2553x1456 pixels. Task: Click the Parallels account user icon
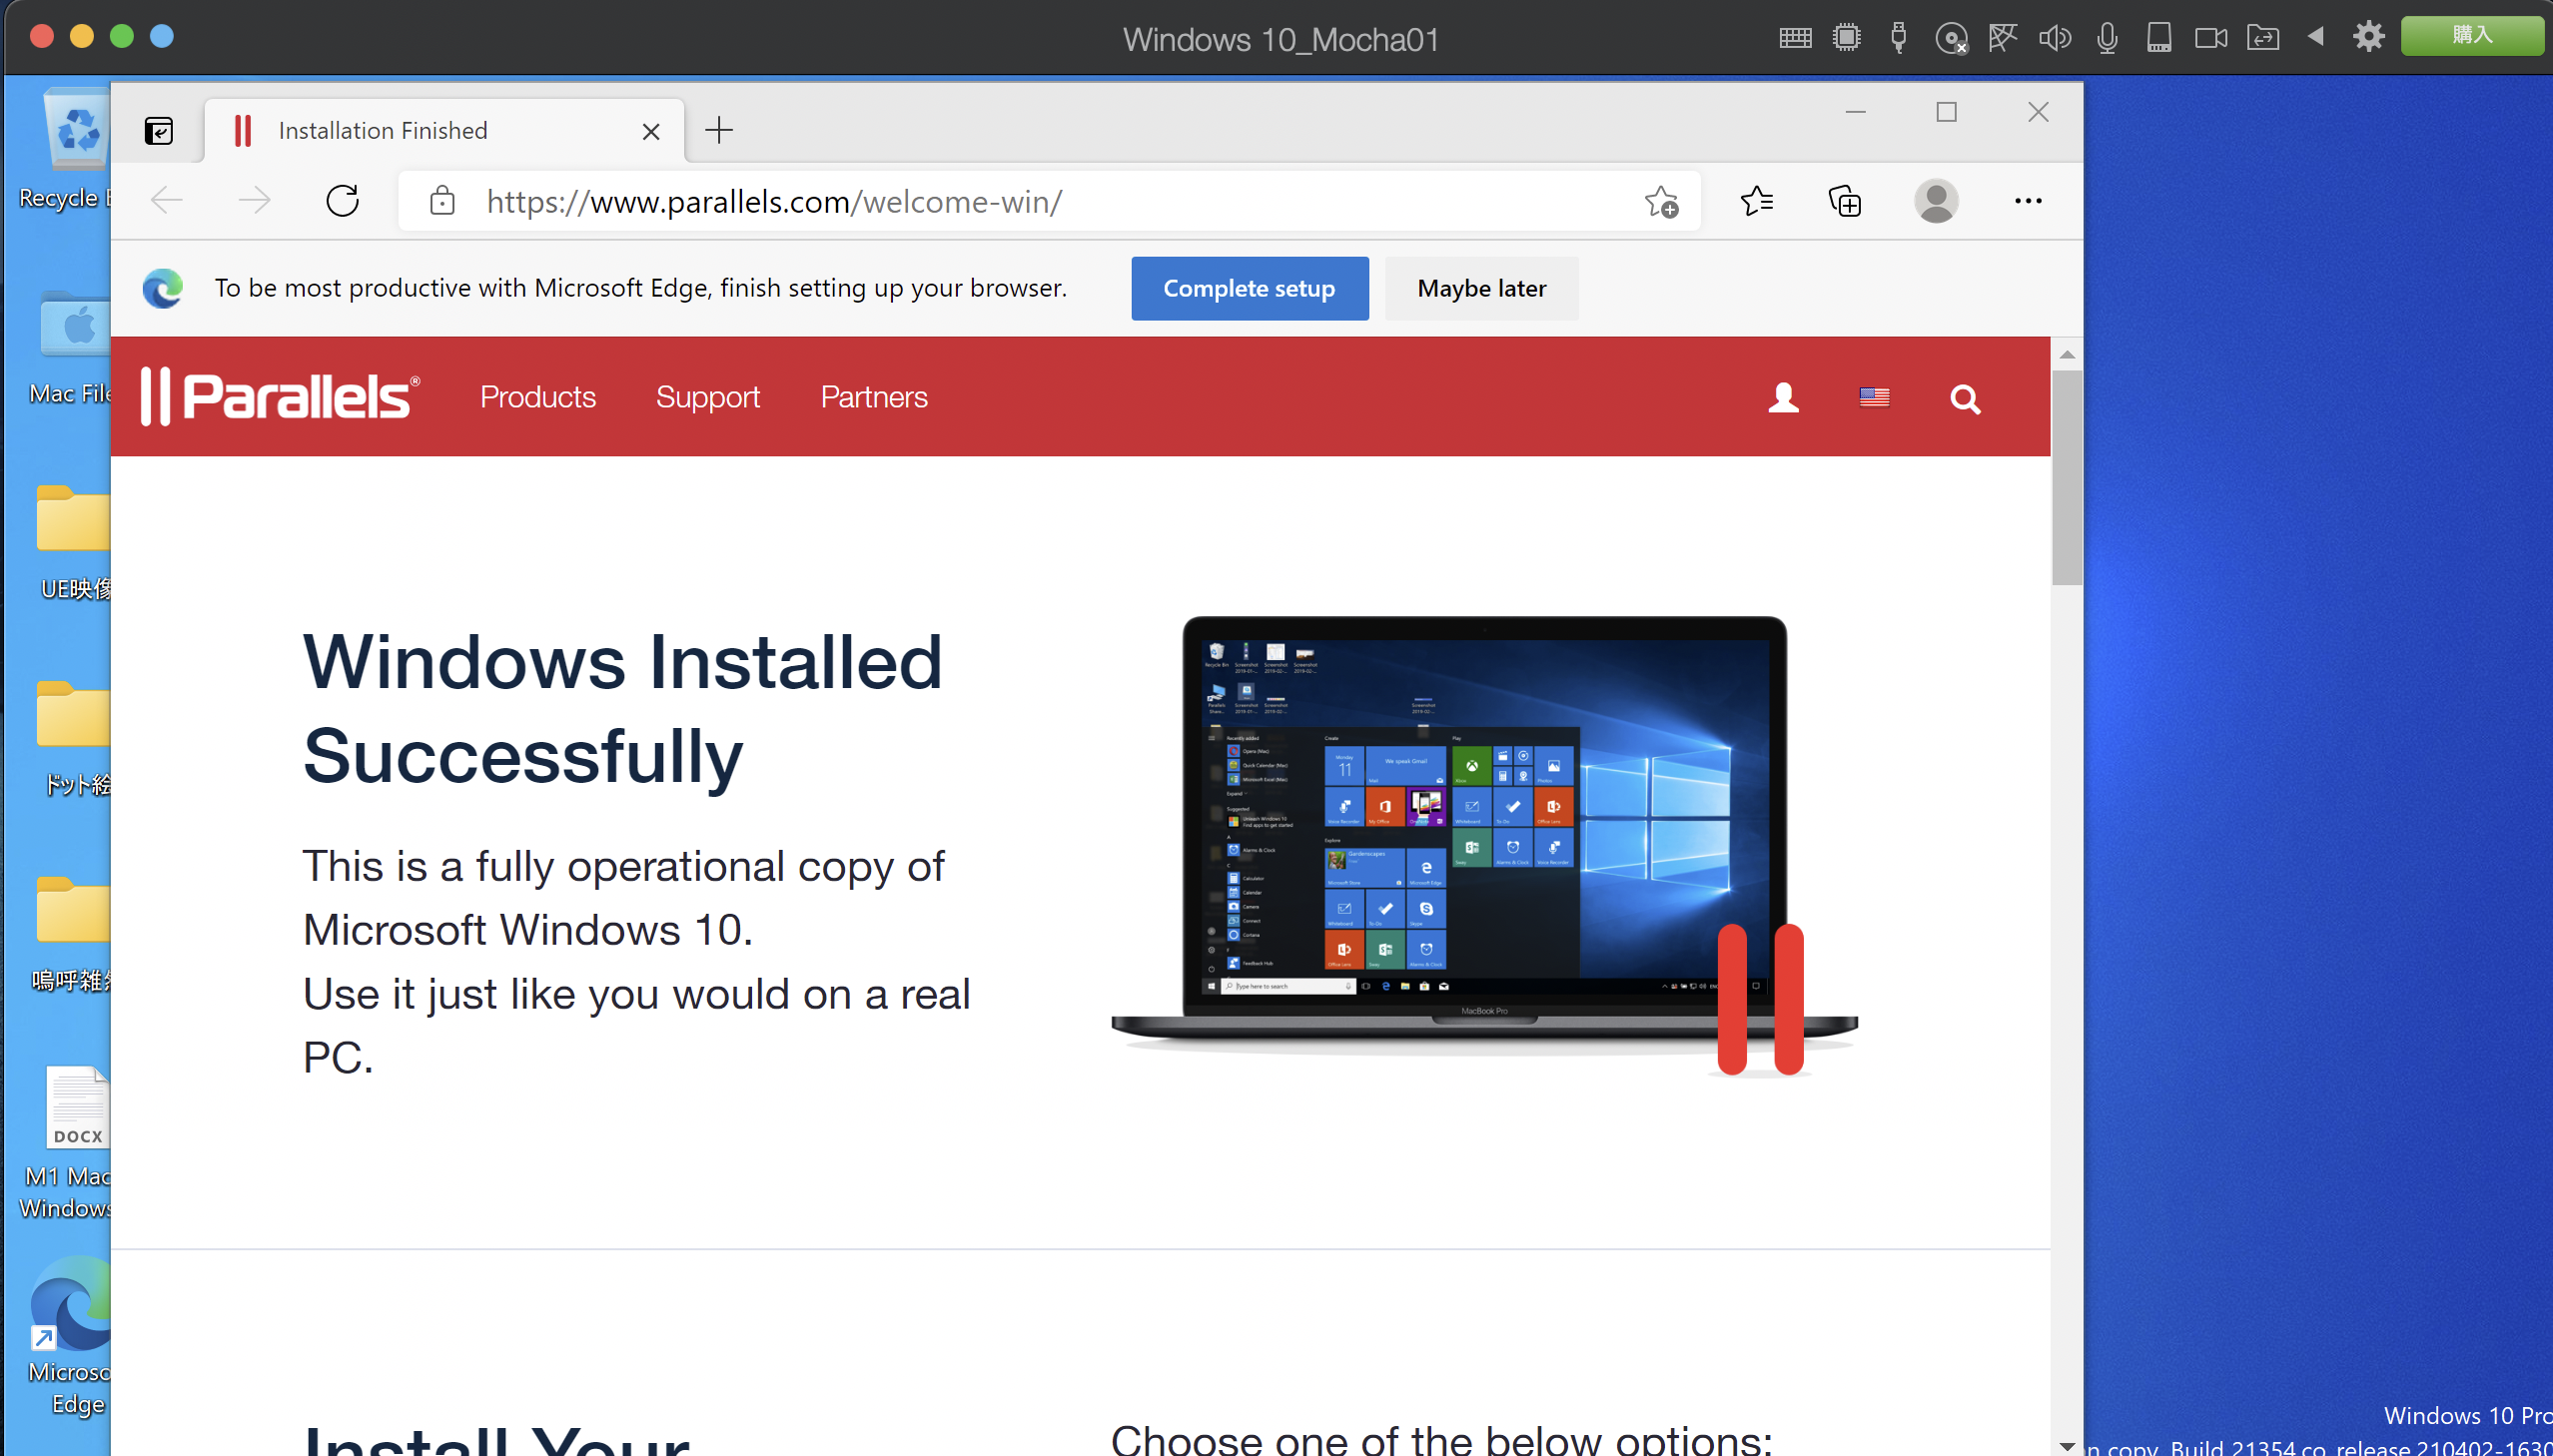1783,398
